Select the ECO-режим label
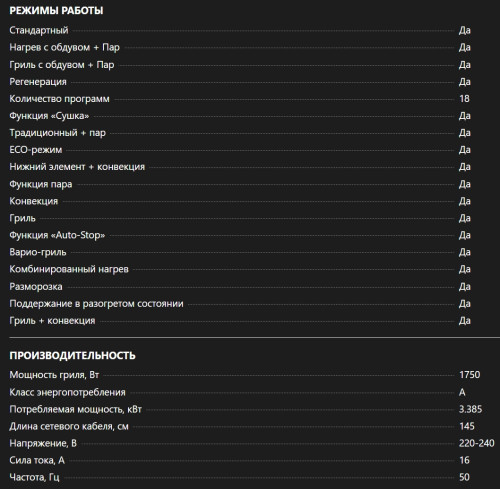The width and height of the screenshot is (500, 489). click(x=36, y=150)
